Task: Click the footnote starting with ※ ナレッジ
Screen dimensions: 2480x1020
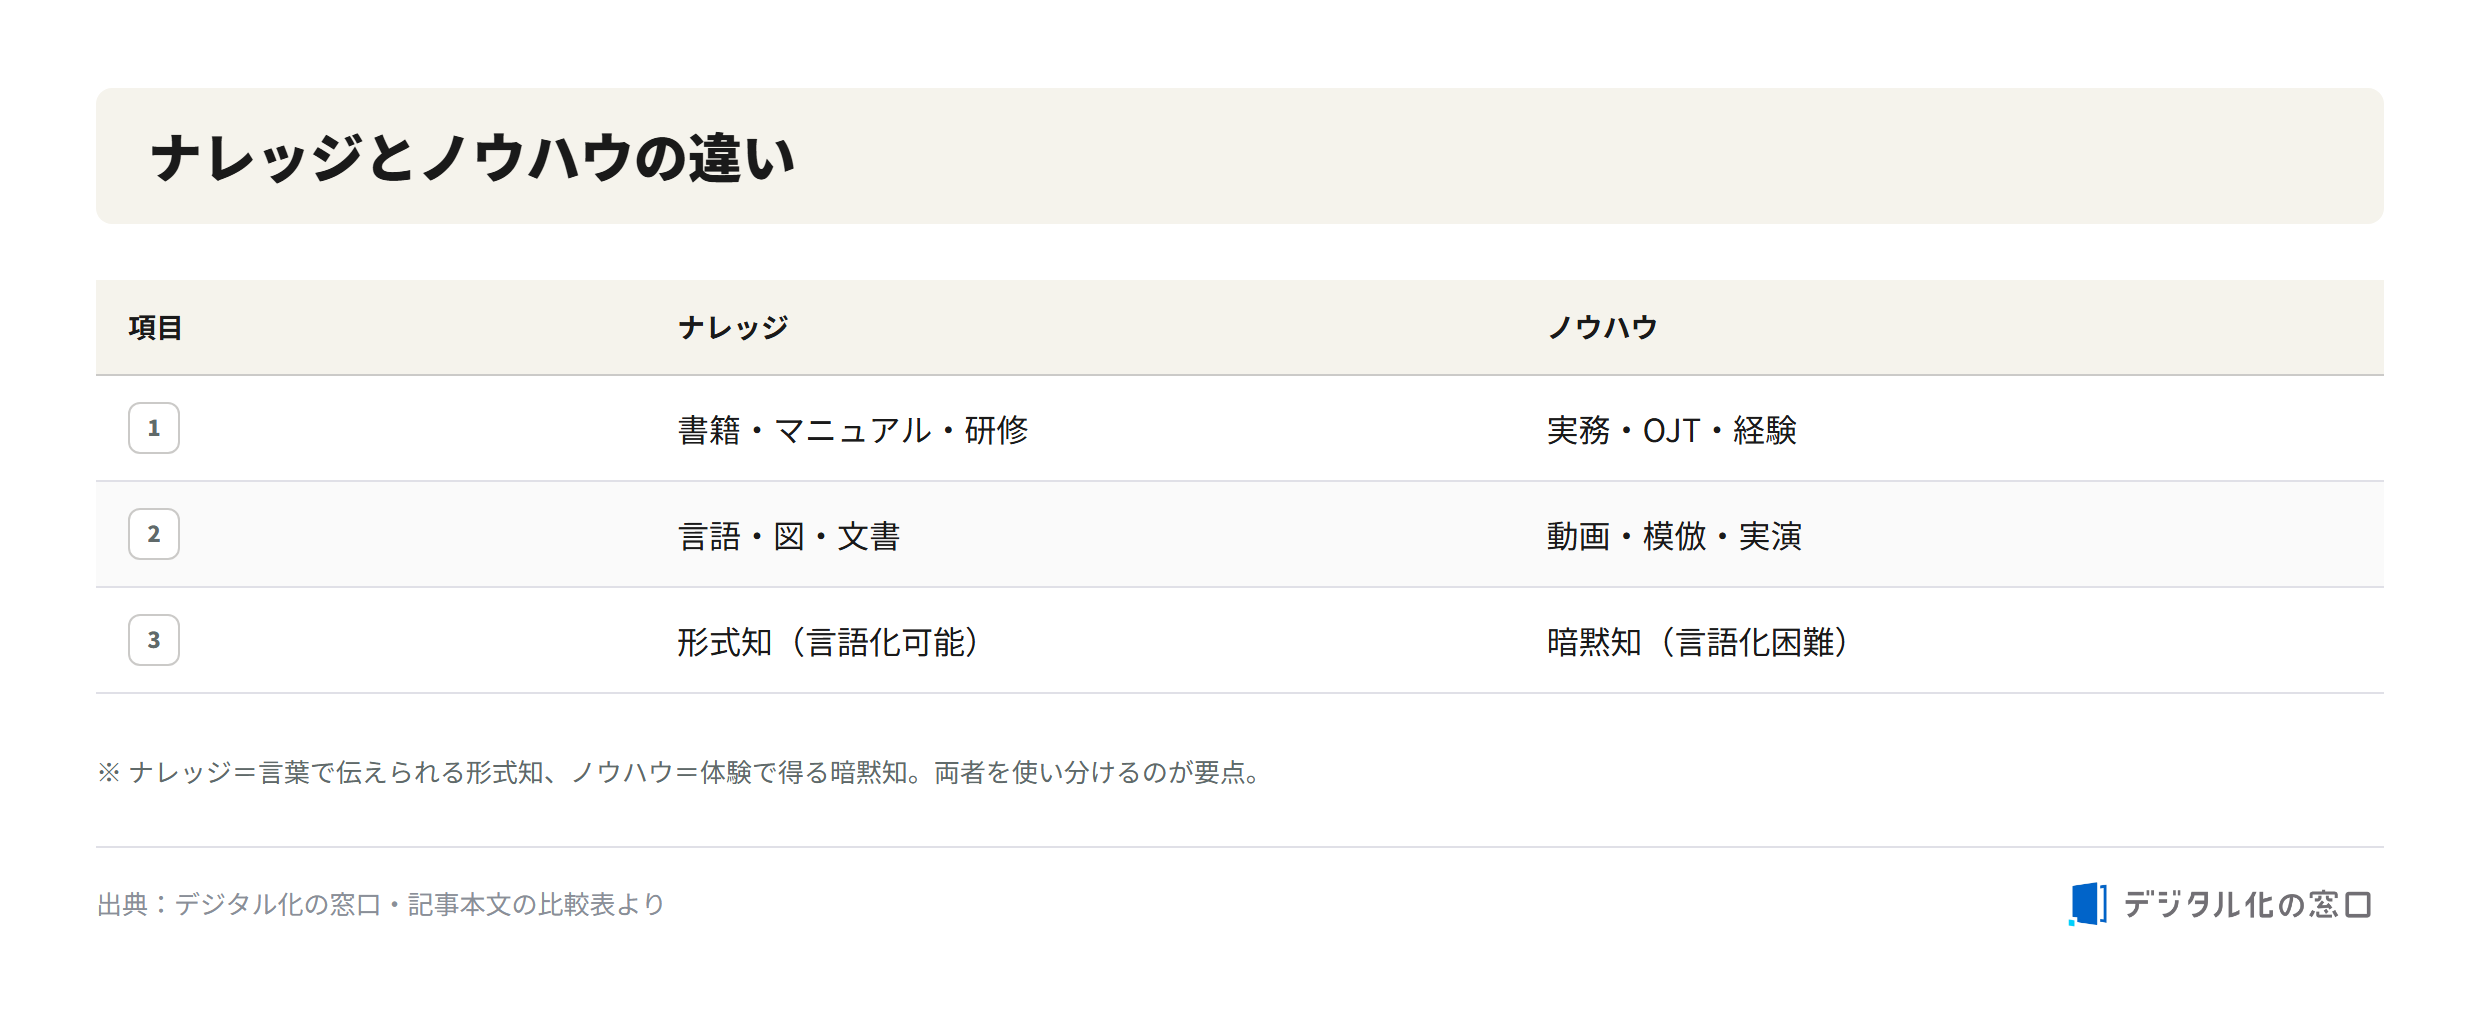Action: click(x=680, y=772)
